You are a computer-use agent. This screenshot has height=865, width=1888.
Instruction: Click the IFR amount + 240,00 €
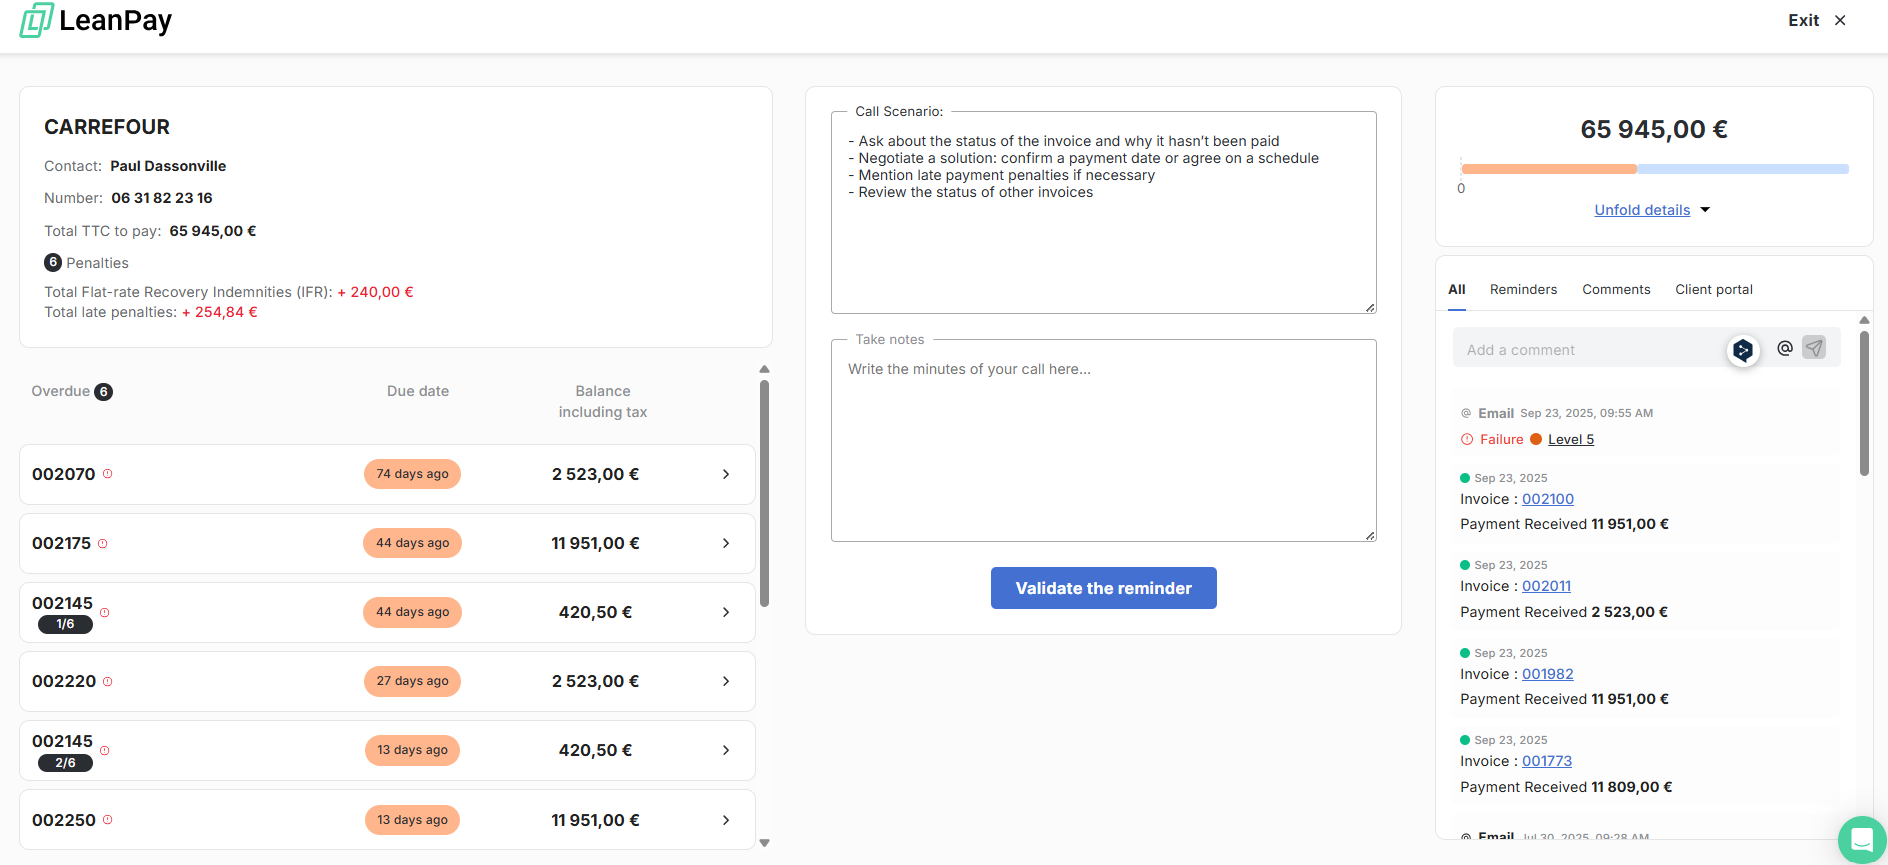tap(375, 292)
